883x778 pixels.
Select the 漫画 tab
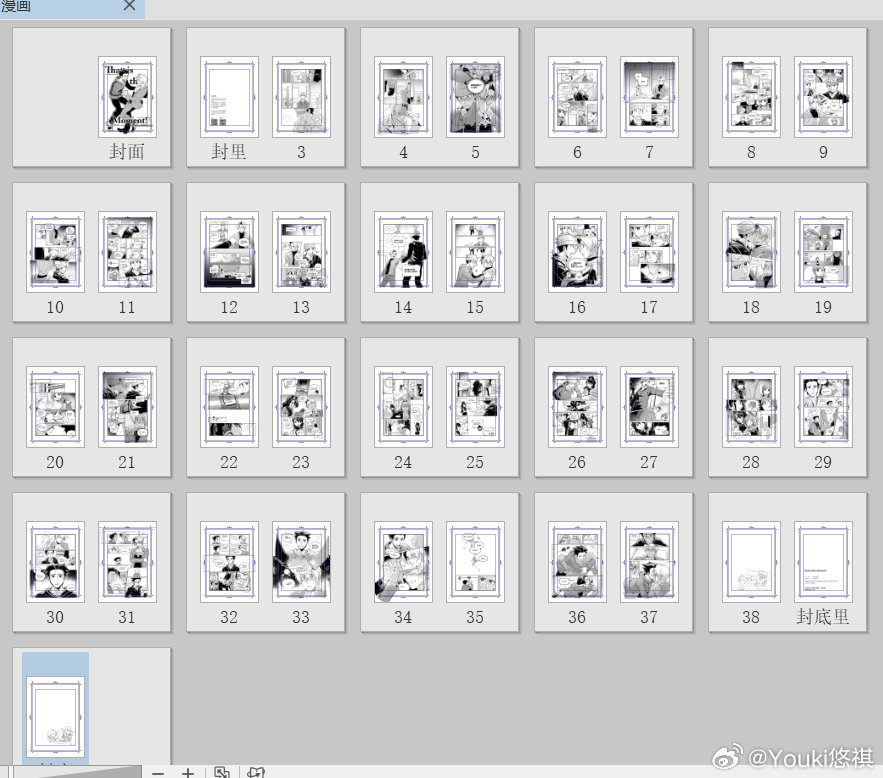(72, 7)
